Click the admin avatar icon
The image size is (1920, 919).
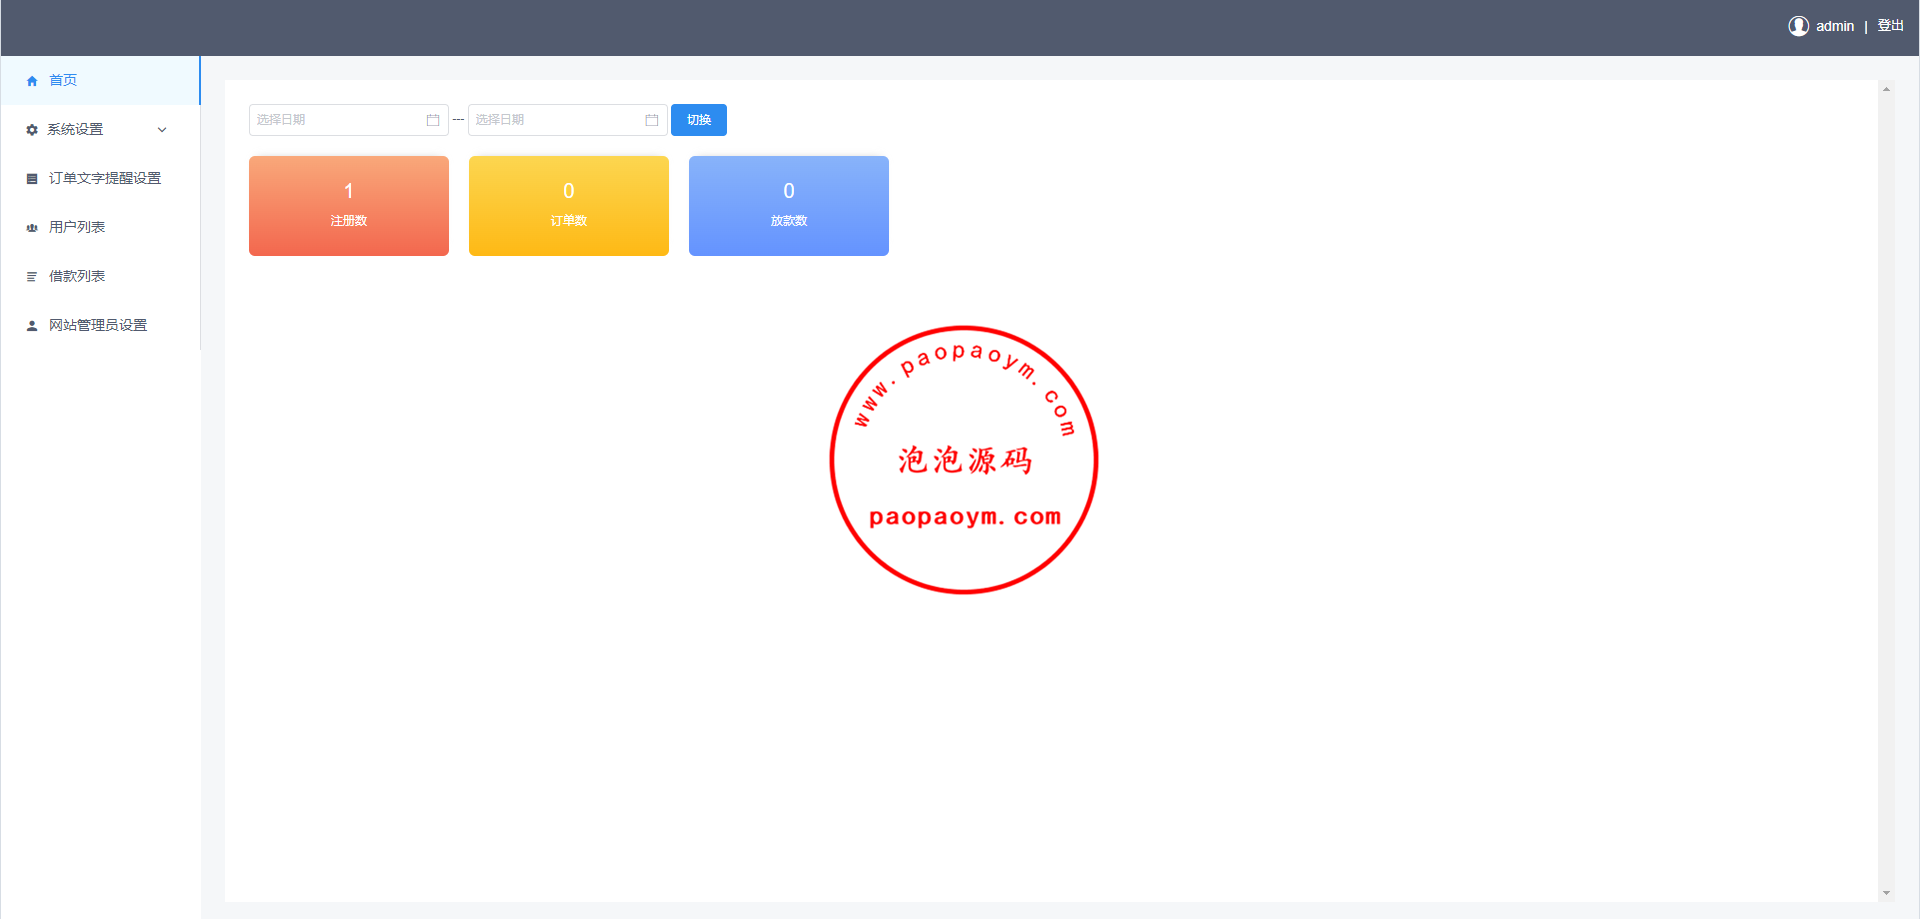tap(1798, 26)
